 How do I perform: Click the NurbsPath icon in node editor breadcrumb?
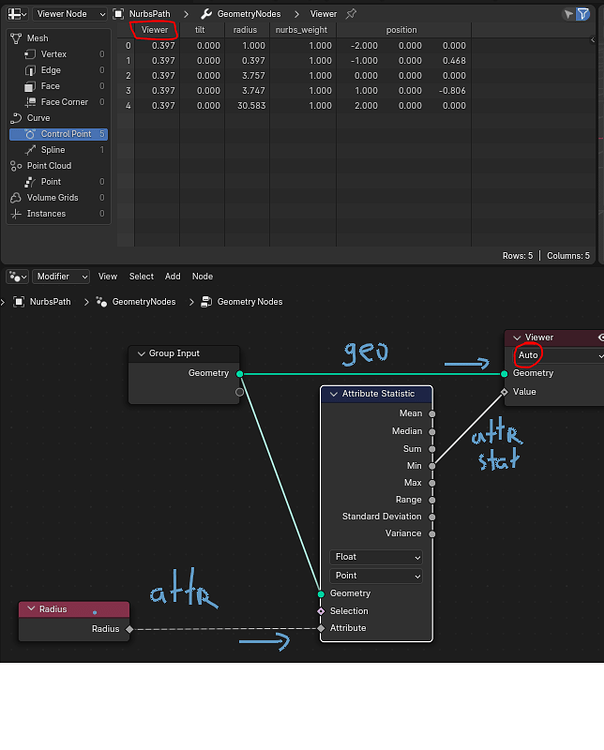pyautogui.click(x=19, y=302)
